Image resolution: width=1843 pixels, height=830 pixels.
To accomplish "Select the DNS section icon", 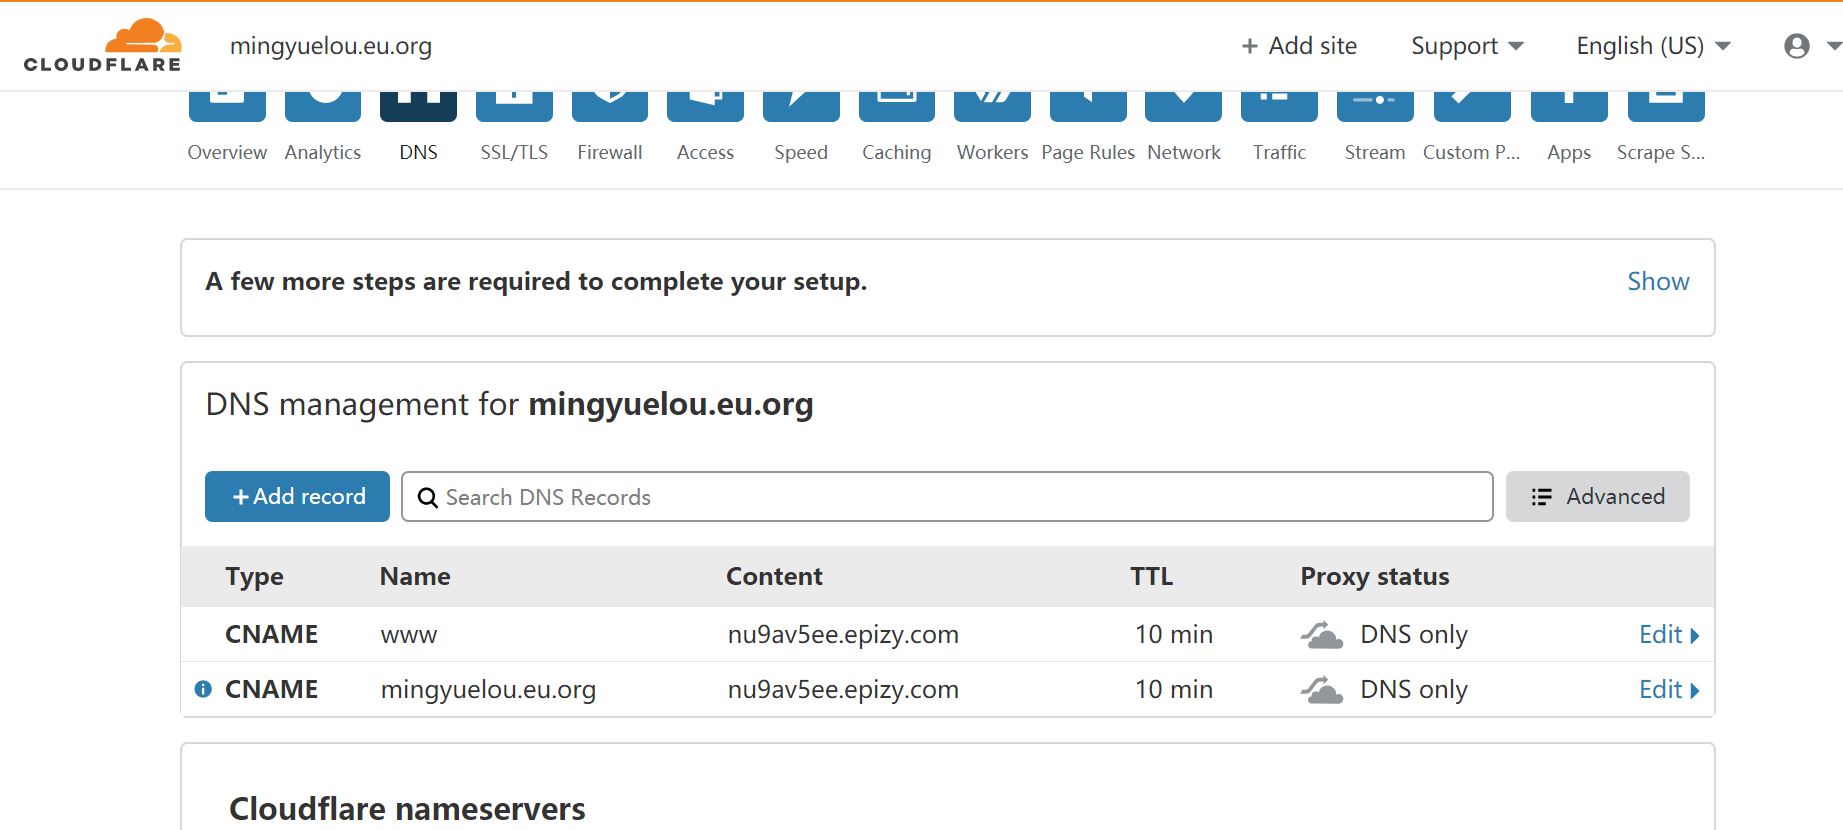I will coord(418,106).
